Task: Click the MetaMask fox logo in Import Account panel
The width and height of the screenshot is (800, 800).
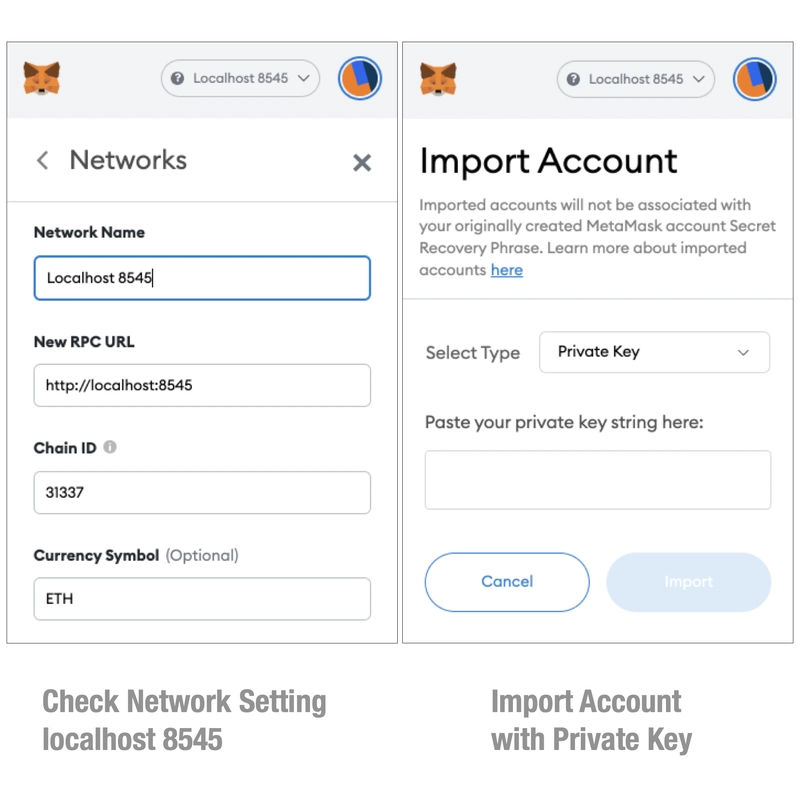Action: 438,79
